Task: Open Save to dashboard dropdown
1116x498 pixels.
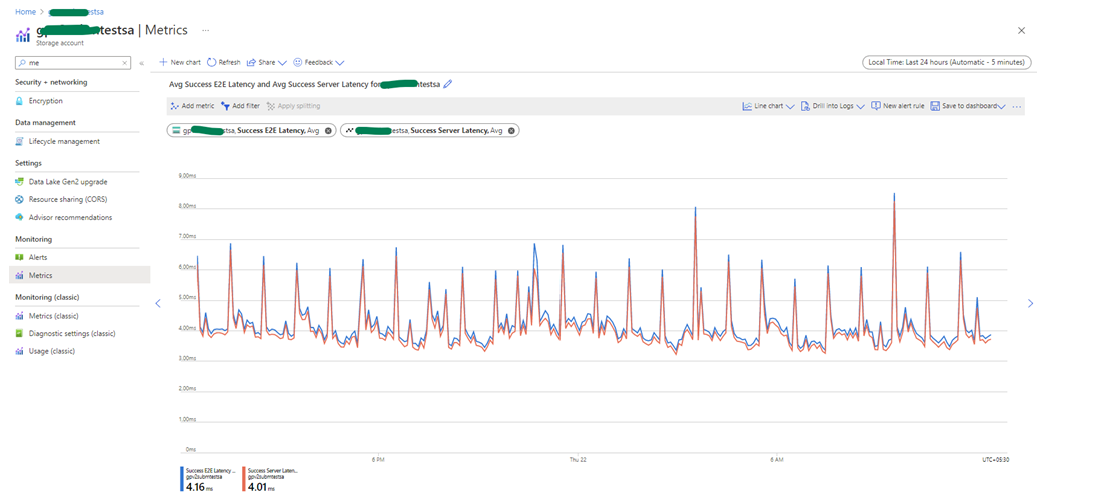Action: [968, 106]
